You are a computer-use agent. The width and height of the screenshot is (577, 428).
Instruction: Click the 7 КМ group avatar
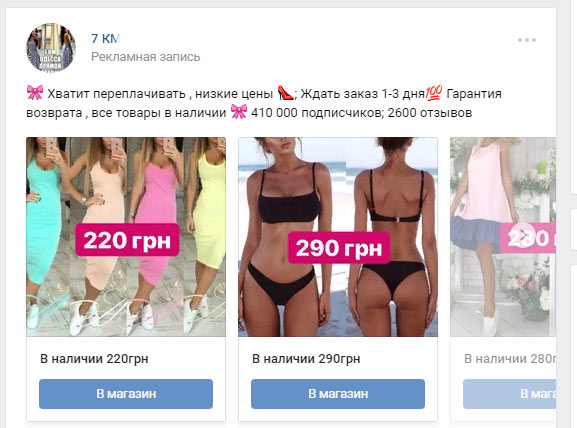(x=51, y=47)
